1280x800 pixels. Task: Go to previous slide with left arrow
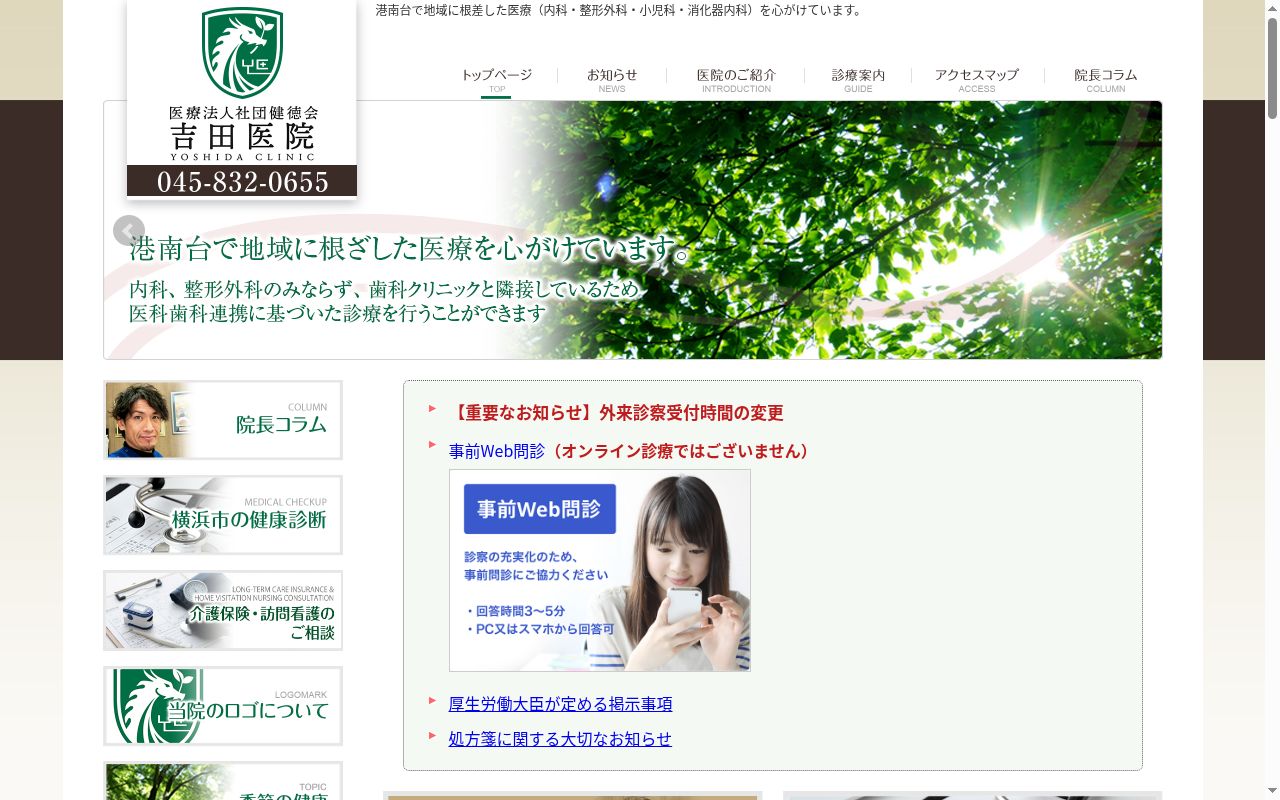pyautogui.click(x=129, y=231)
